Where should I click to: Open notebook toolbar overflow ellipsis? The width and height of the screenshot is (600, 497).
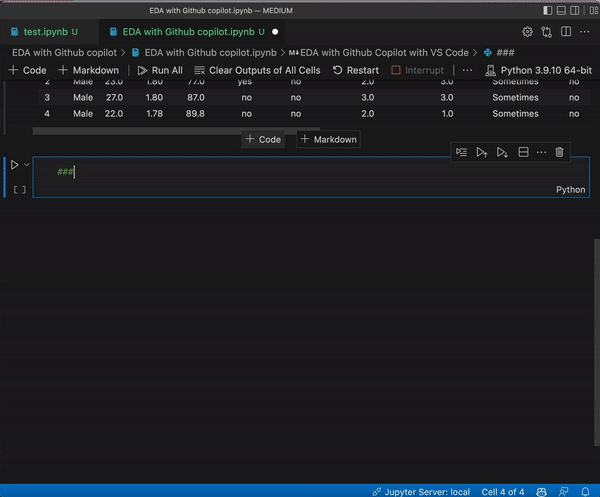(x=467, y=70)
